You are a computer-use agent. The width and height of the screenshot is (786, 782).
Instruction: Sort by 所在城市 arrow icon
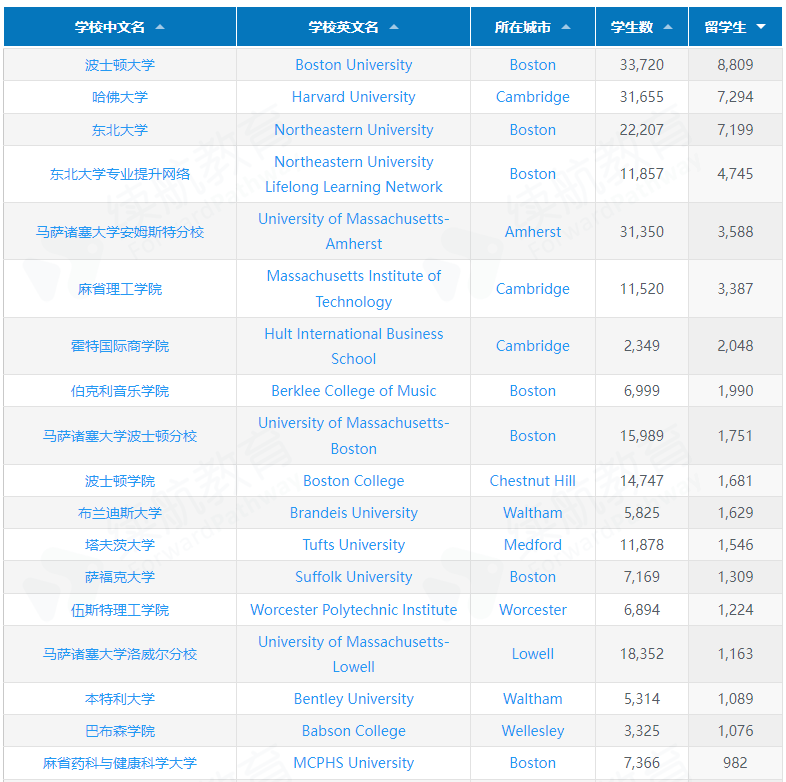pyautogui.click(x=566, y=27)
